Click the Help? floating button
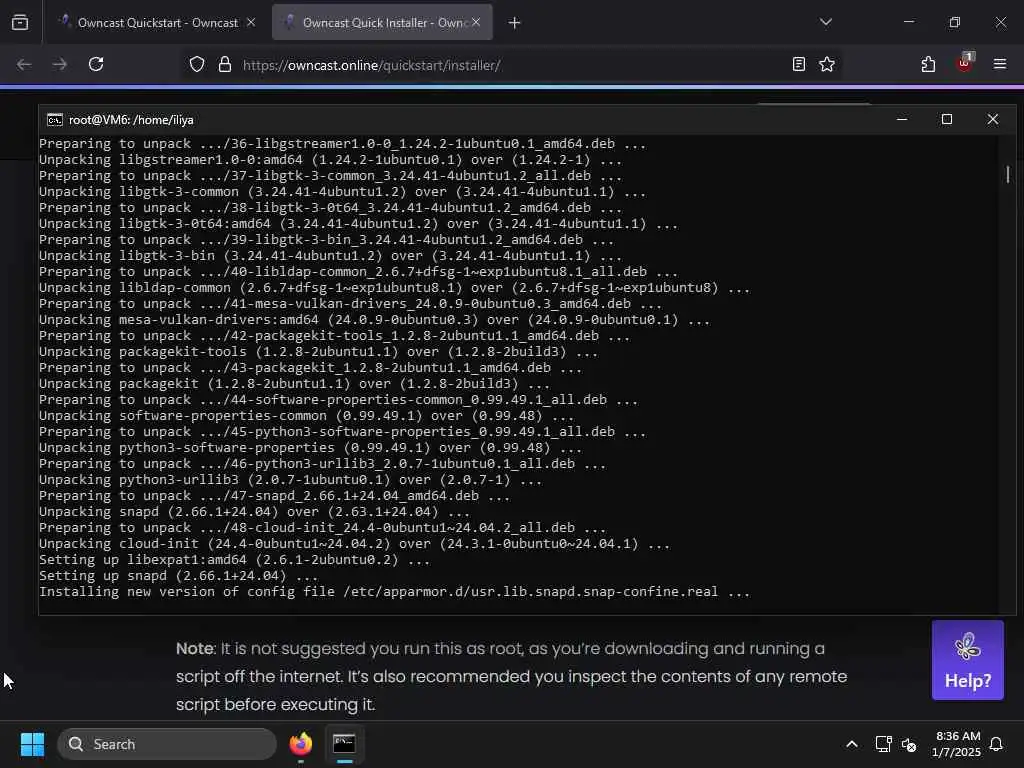1024x768 pixels. (968, 660)
